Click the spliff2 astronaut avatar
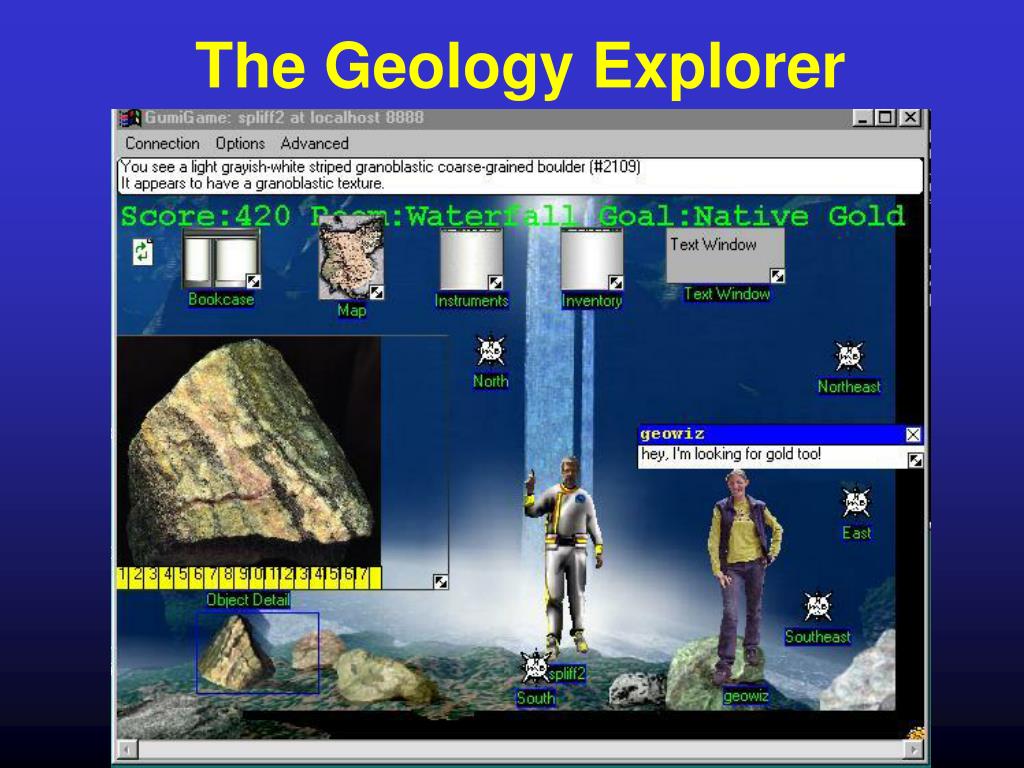1024x768 pixels. (564, 555)
